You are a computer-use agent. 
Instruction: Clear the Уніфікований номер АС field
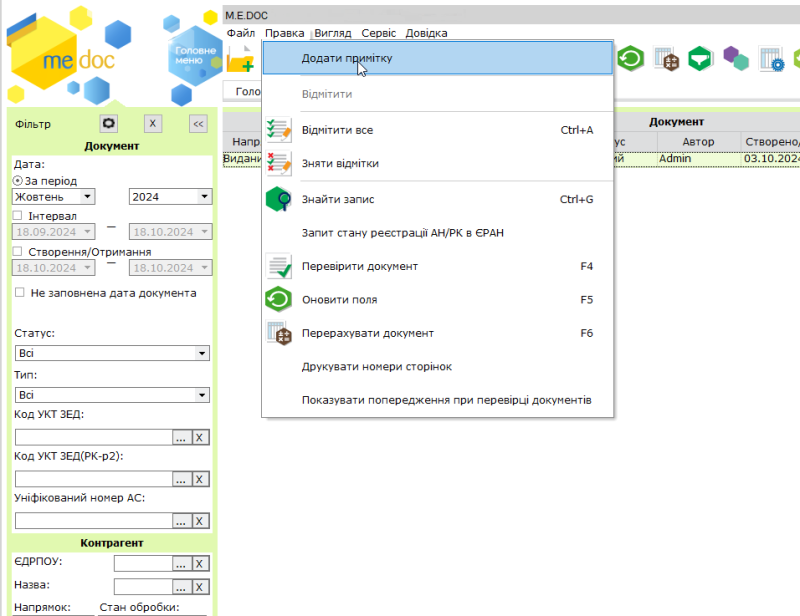[x=200, y=521]
